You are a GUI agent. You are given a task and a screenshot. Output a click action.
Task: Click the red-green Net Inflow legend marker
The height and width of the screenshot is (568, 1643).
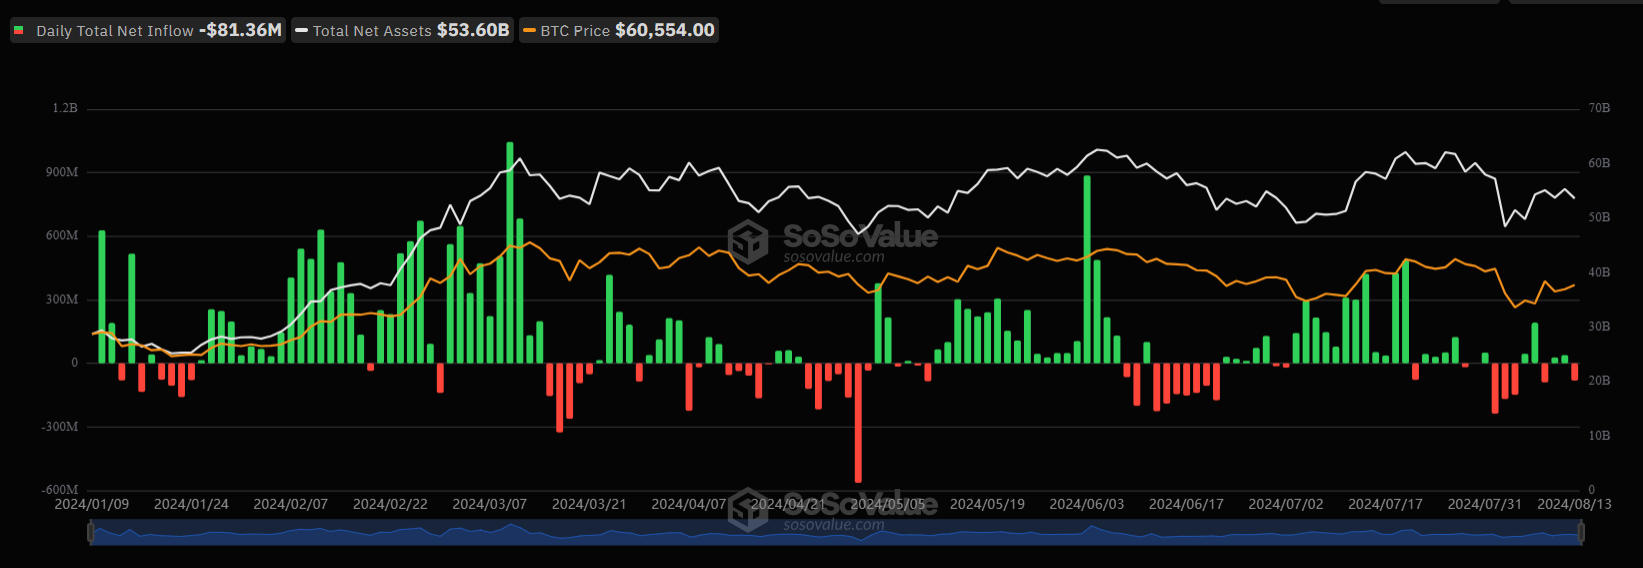[19, 31]
